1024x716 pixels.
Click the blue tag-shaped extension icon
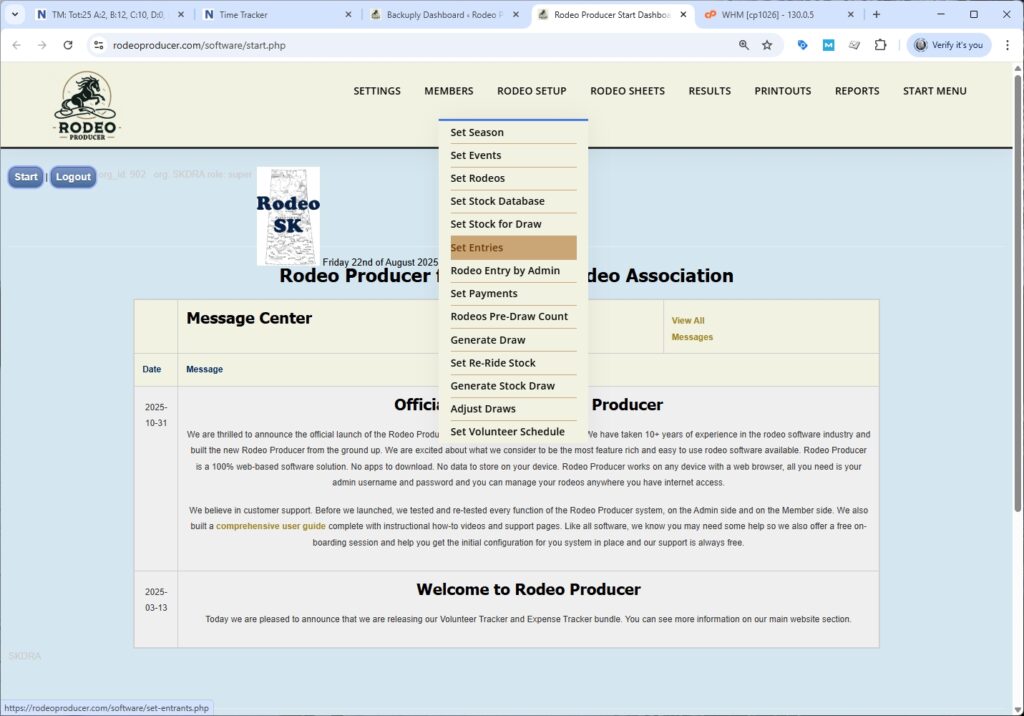(803, 45)
